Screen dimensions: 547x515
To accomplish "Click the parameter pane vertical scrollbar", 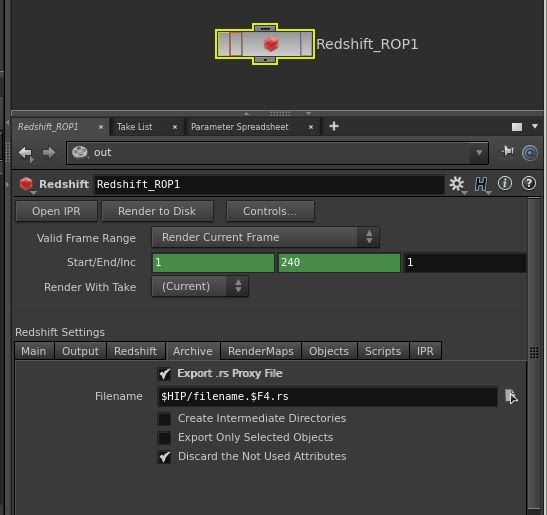I will (x=534, y=352).
